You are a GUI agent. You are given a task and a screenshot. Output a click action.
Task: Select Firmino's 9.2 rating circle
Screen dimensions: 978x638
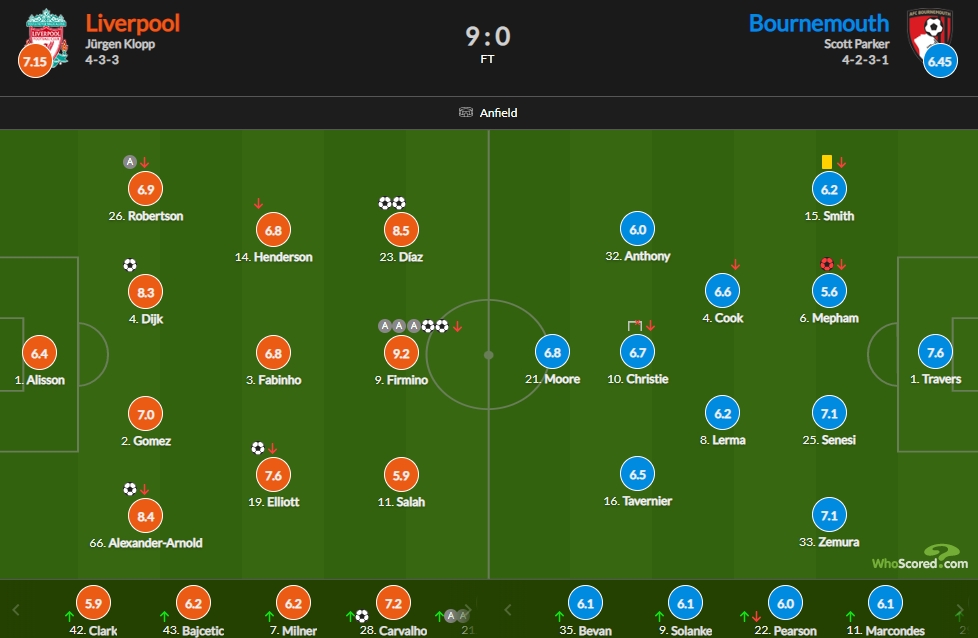pos(402,352)
